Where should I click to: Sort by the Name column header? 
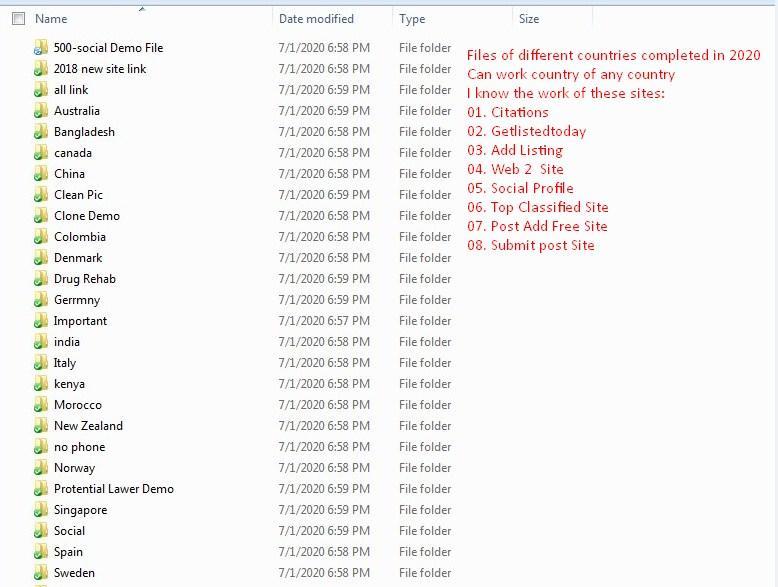[51, 19]
